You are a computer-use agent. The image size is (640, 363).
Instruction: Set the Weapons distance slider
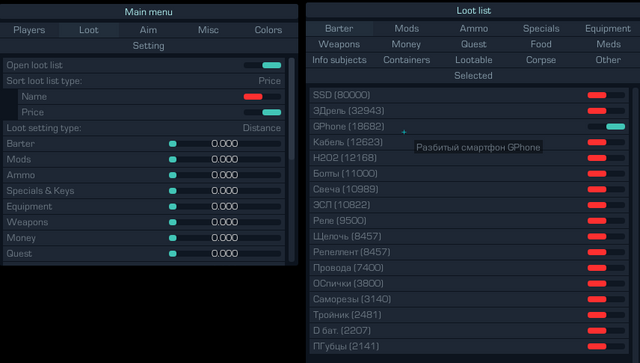tap(225, 222)
